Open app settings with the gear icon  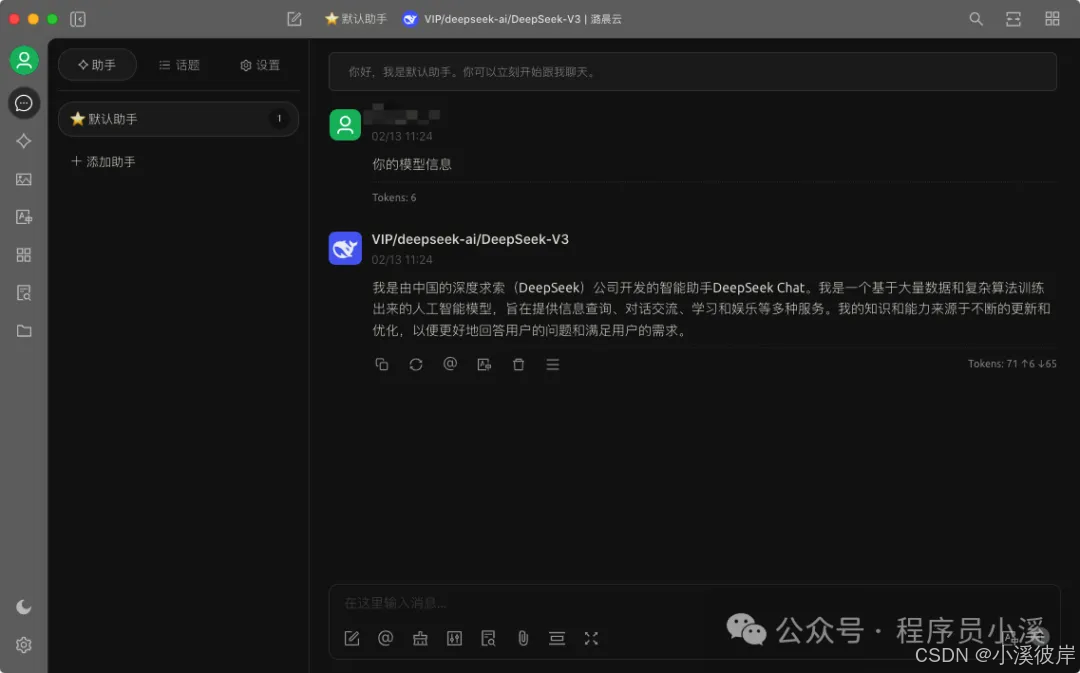[x=24, y=645]
